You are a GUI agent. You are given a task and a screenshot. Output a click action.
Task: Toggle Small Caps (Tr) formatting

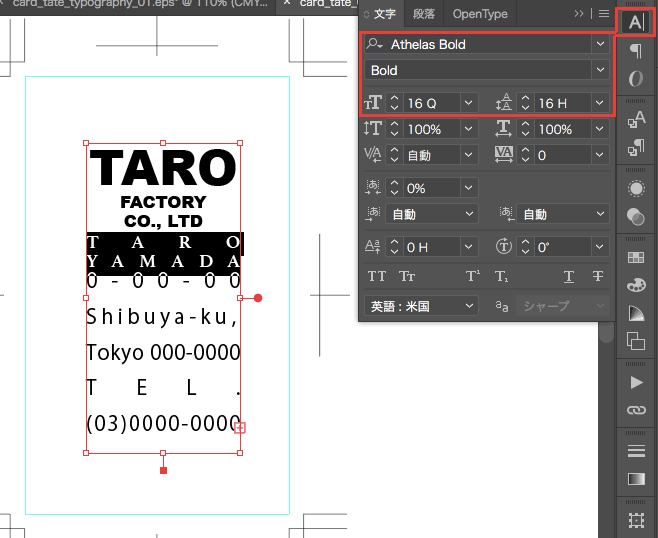click(x=407, y=277)
